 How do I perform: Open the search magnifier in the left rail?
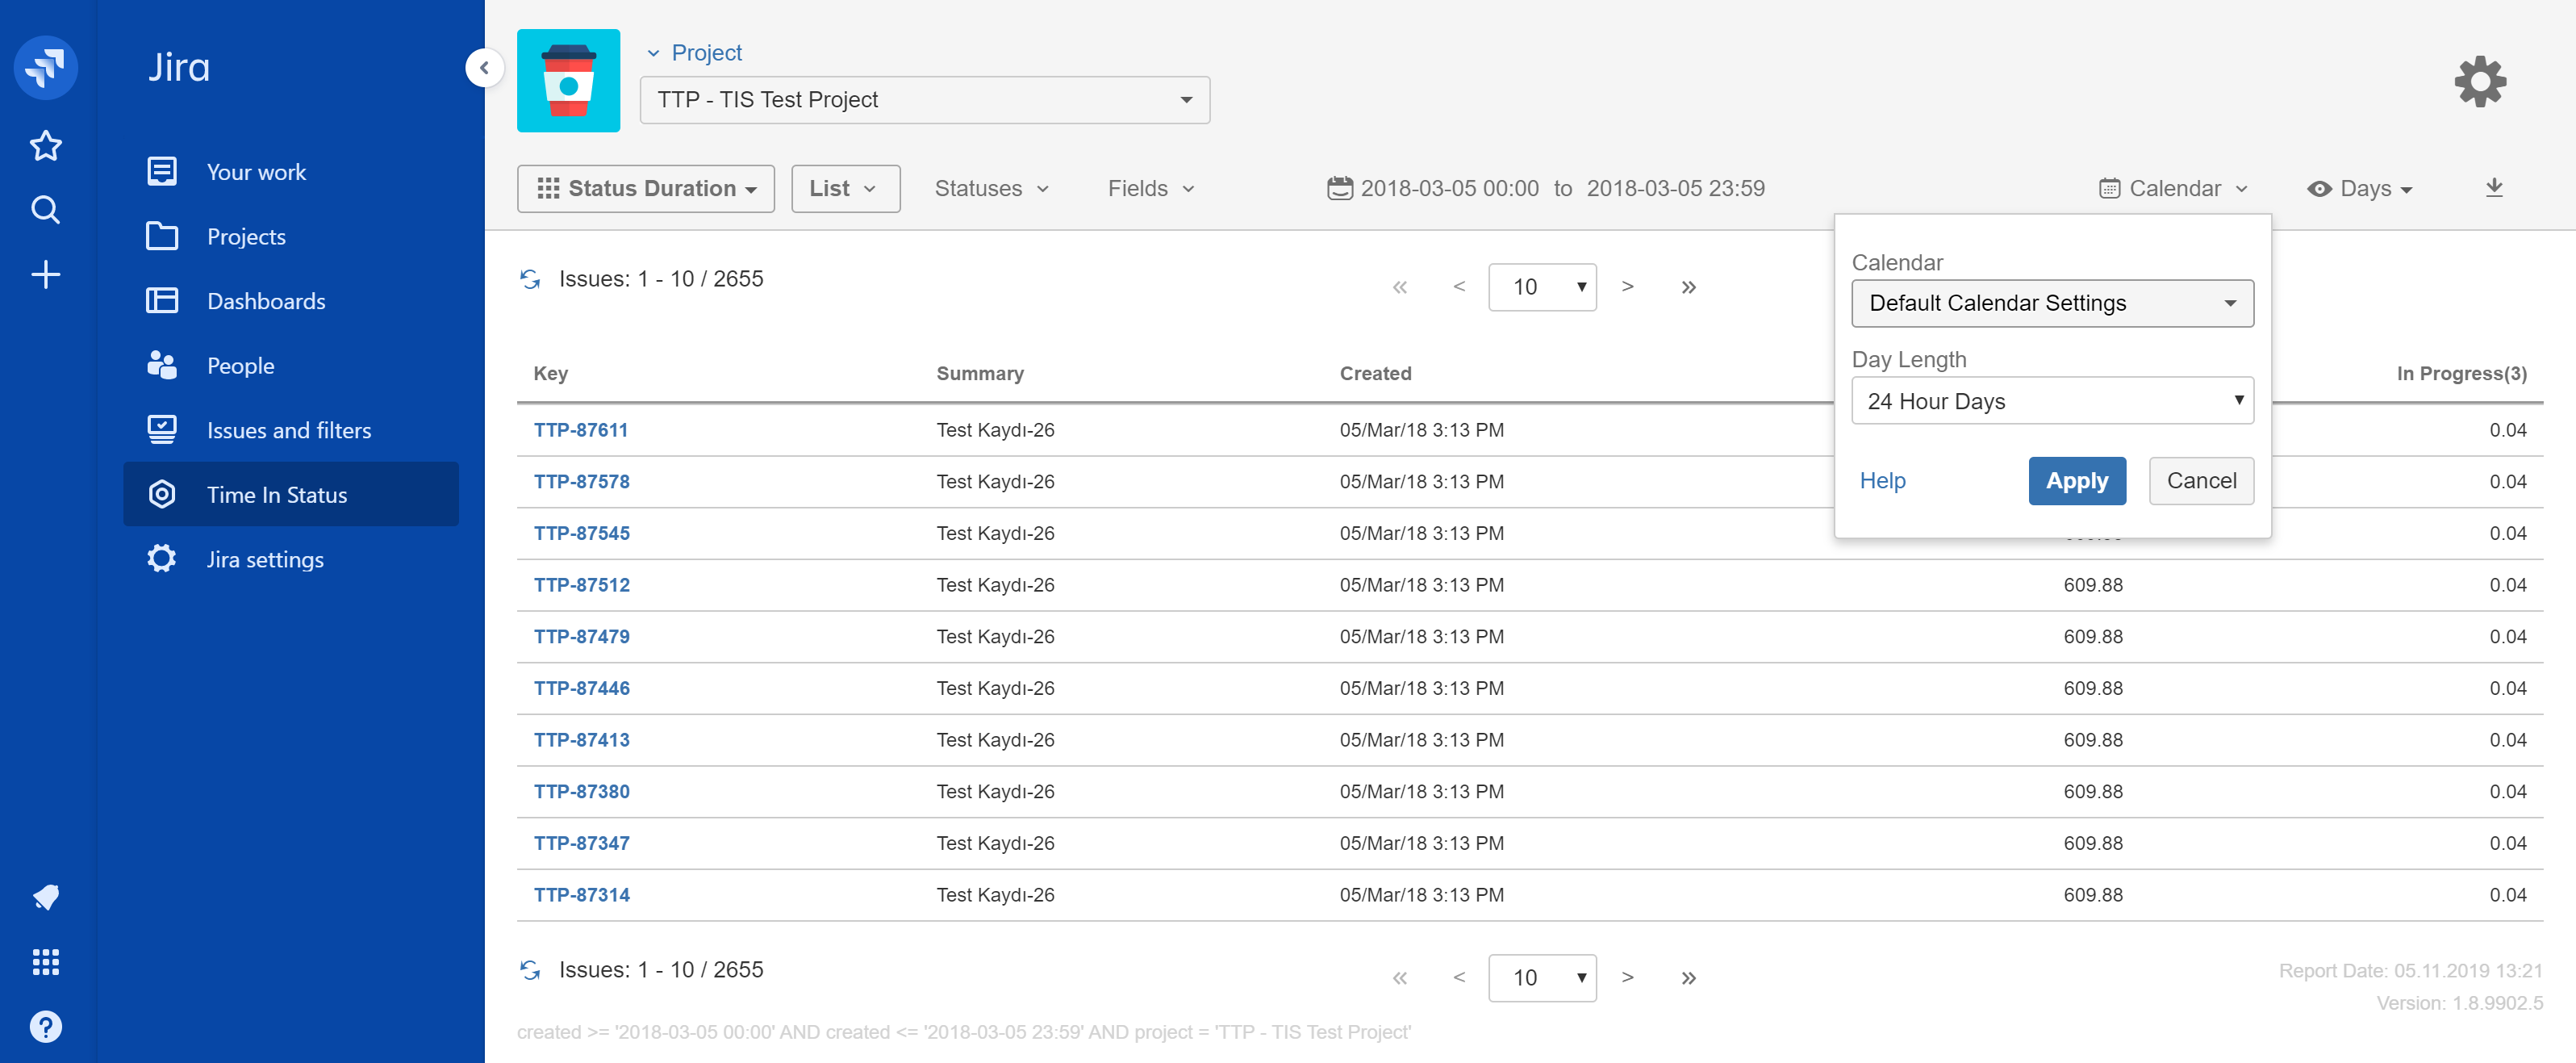46,210
